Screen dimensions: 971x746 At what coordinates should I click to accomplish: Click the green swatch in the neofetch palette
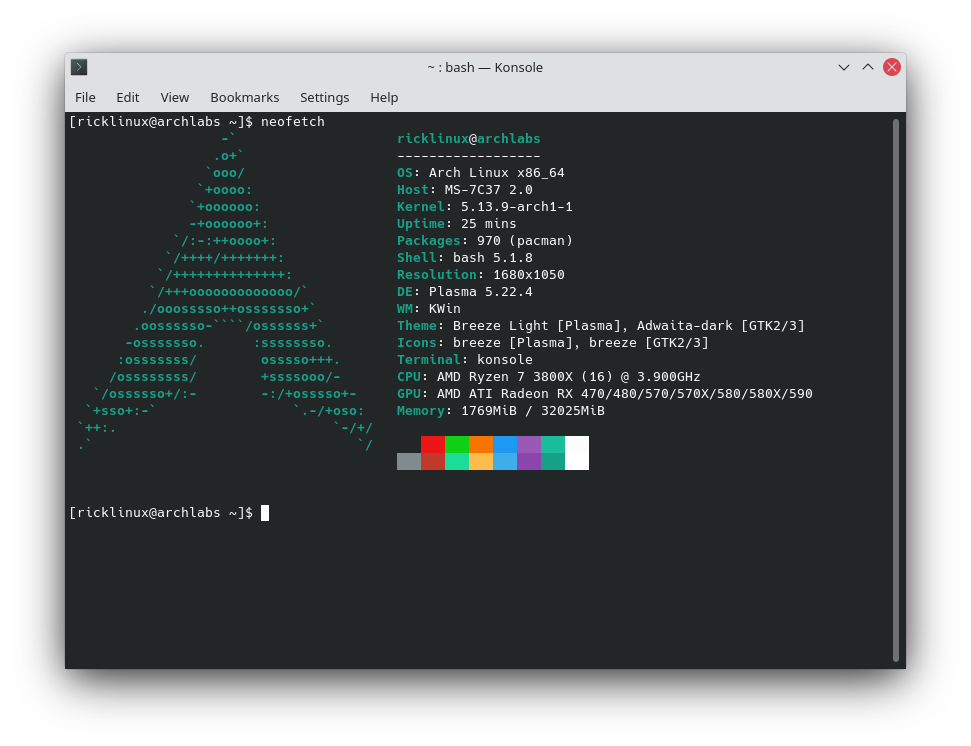coord(457,445)
